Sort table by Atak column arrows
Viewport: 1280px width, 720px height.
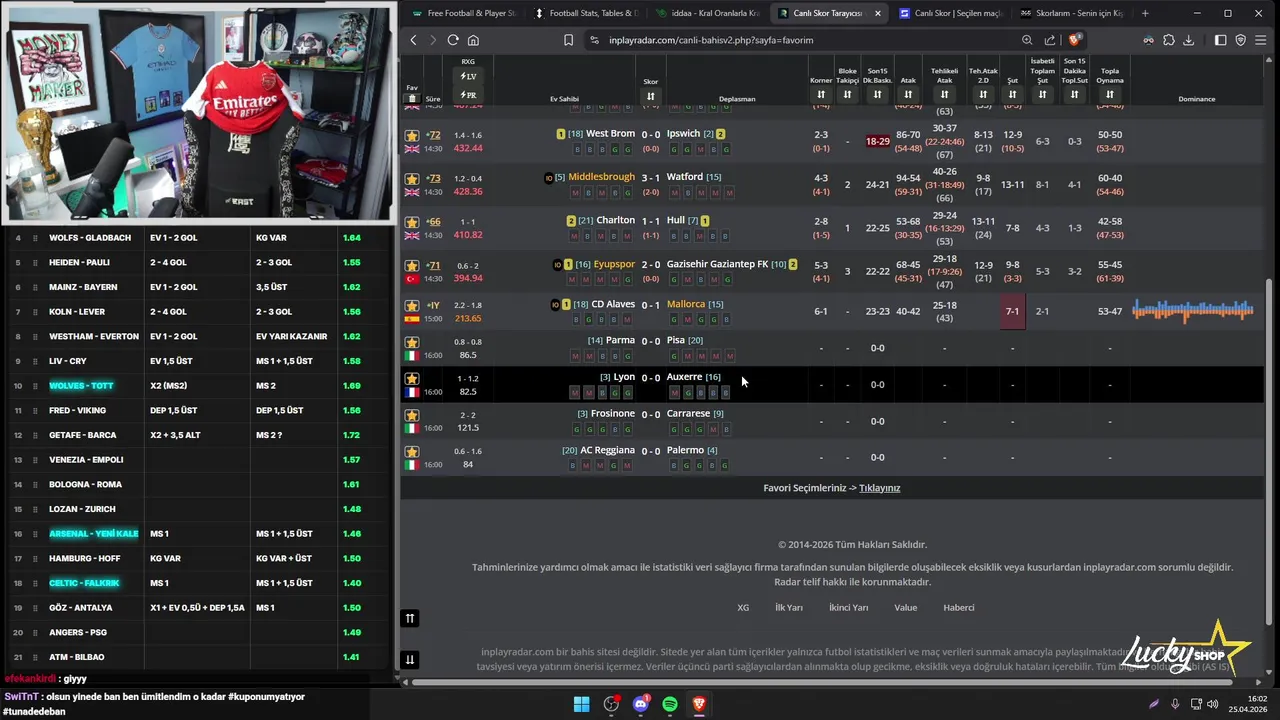point(908,95)
